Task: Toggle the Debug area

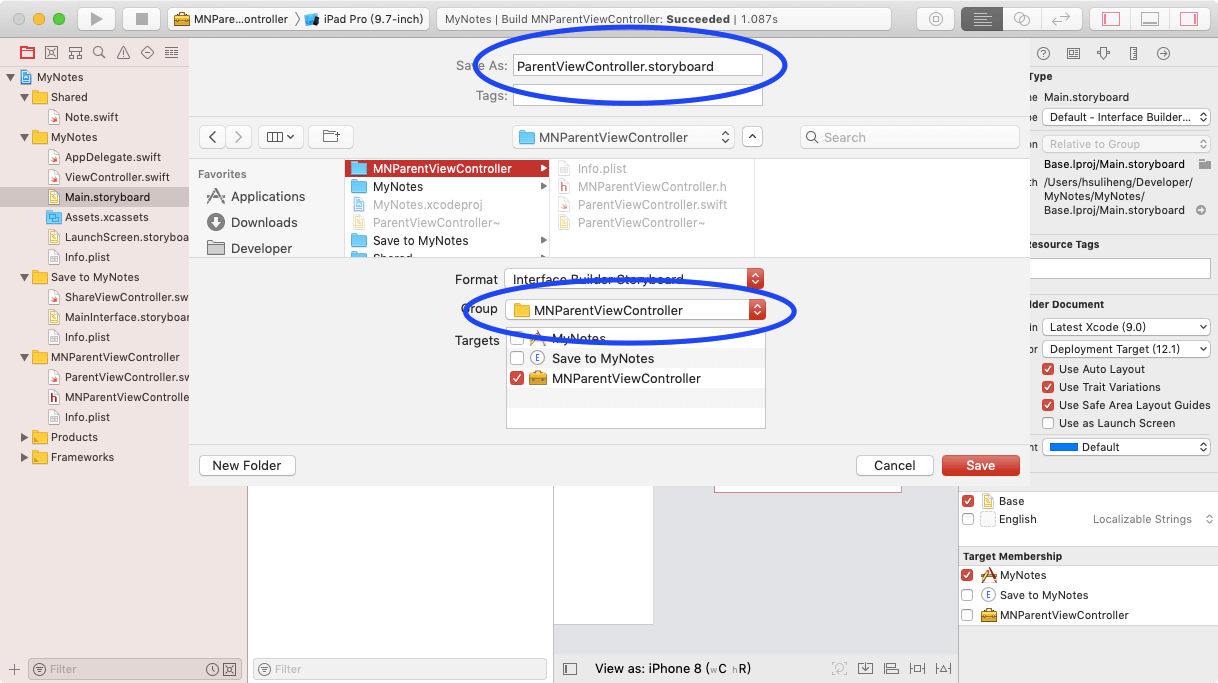Action: [1150, 19]
